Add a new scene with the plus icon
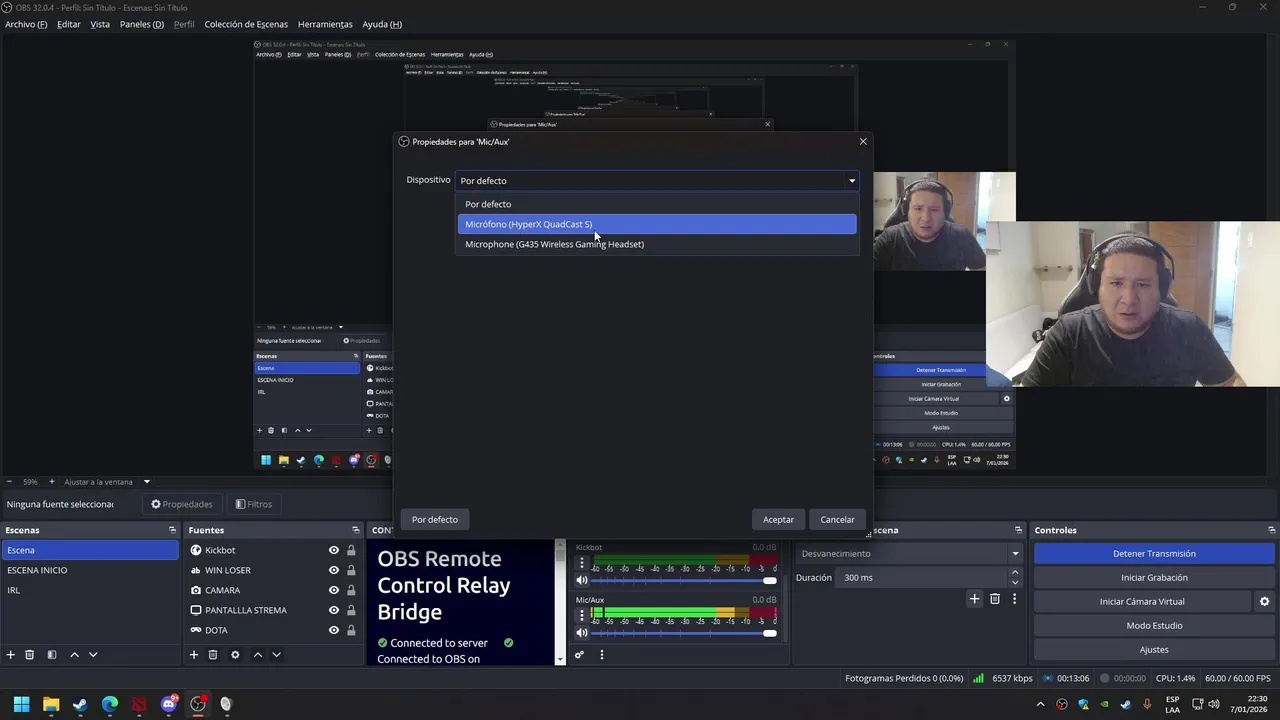The image size is (1280, 720). tap(11, 655)
